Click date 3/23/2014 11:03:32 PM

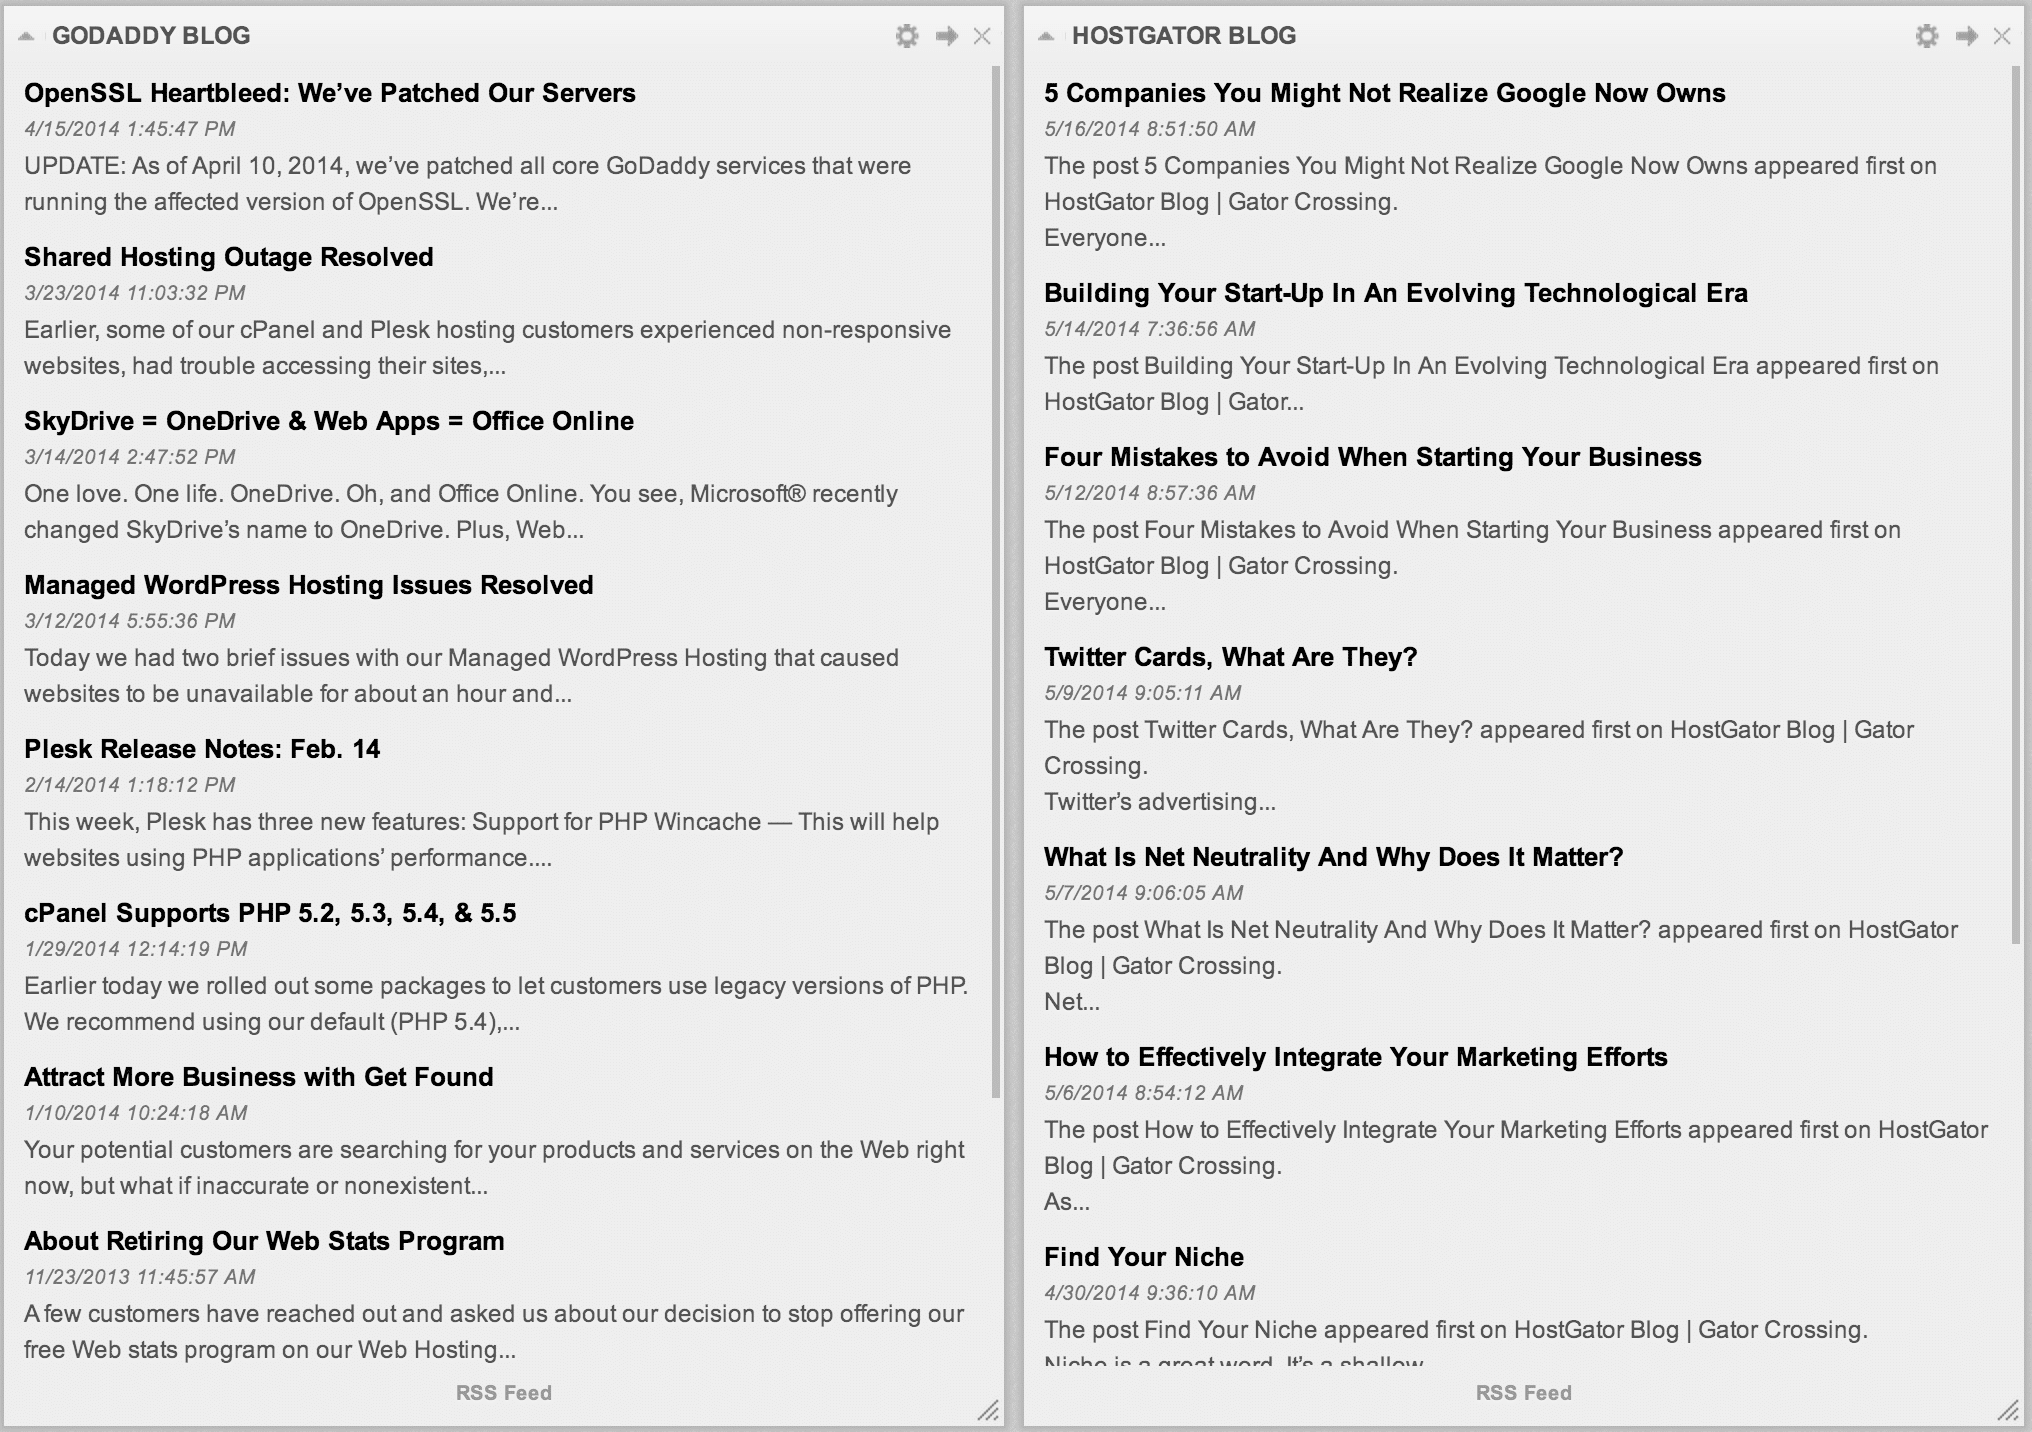click(x=135, y=293)
